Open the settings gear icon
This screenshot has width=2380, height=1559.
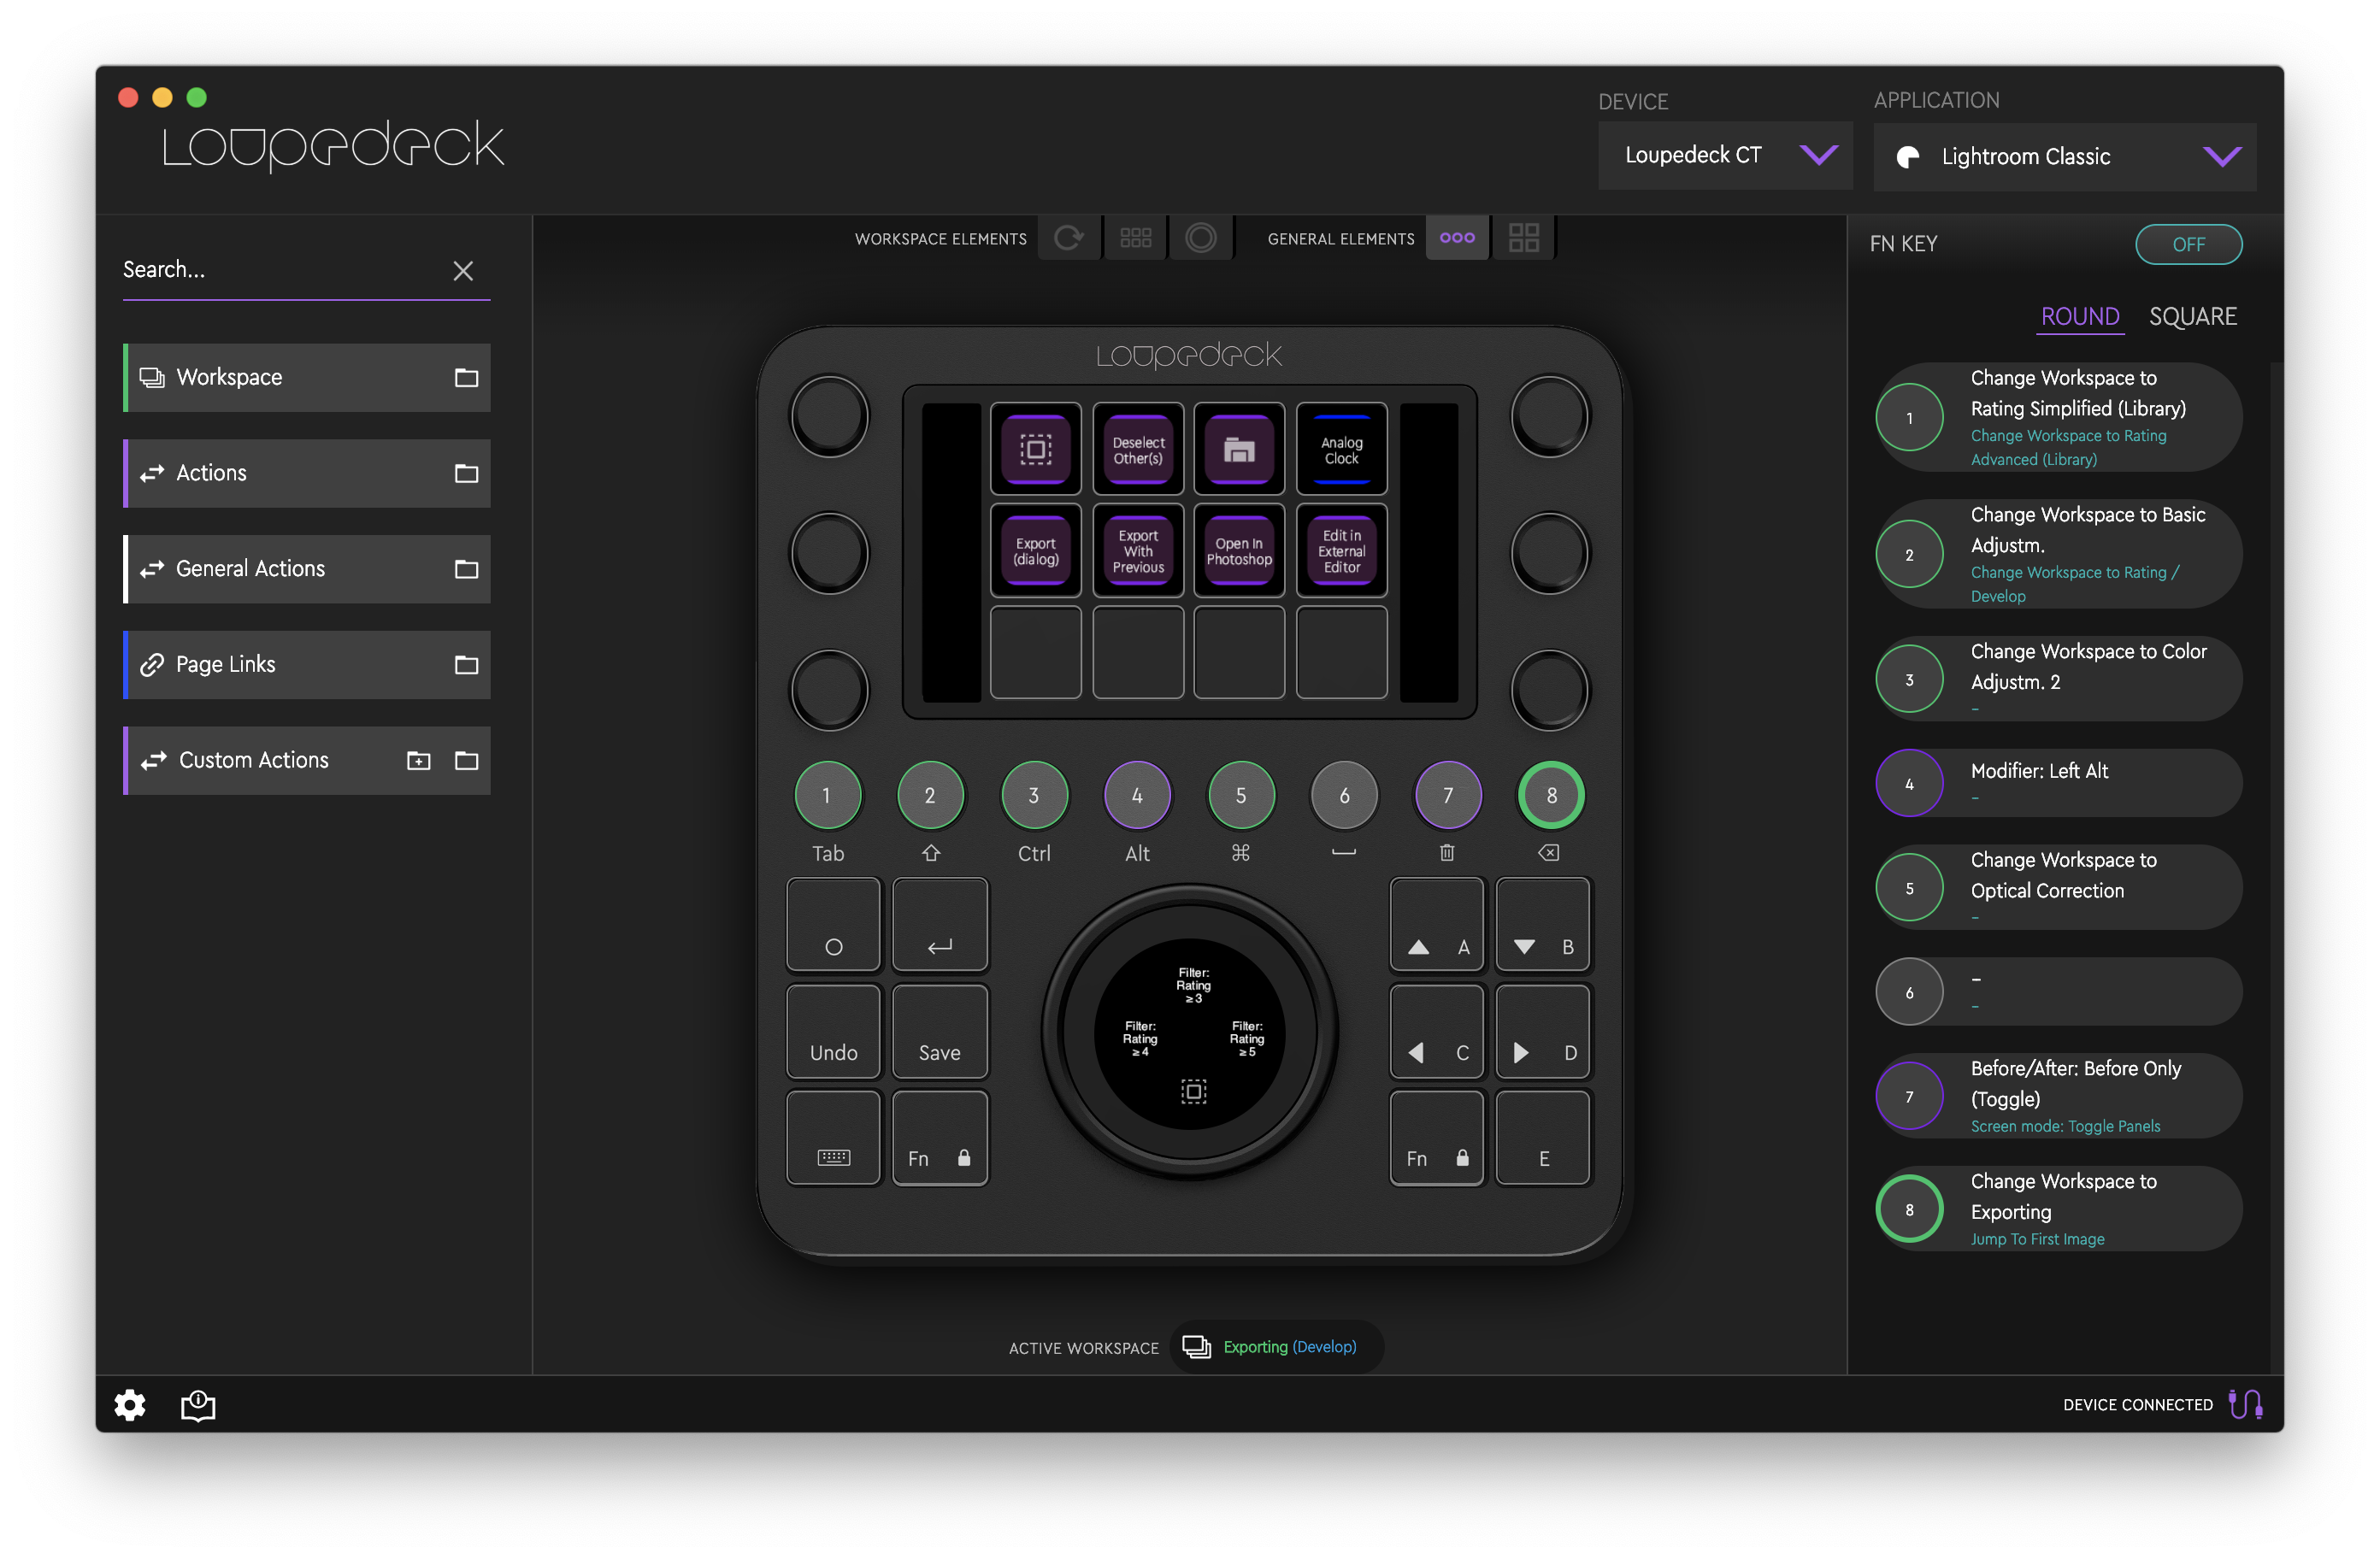tap(129, 1404)
